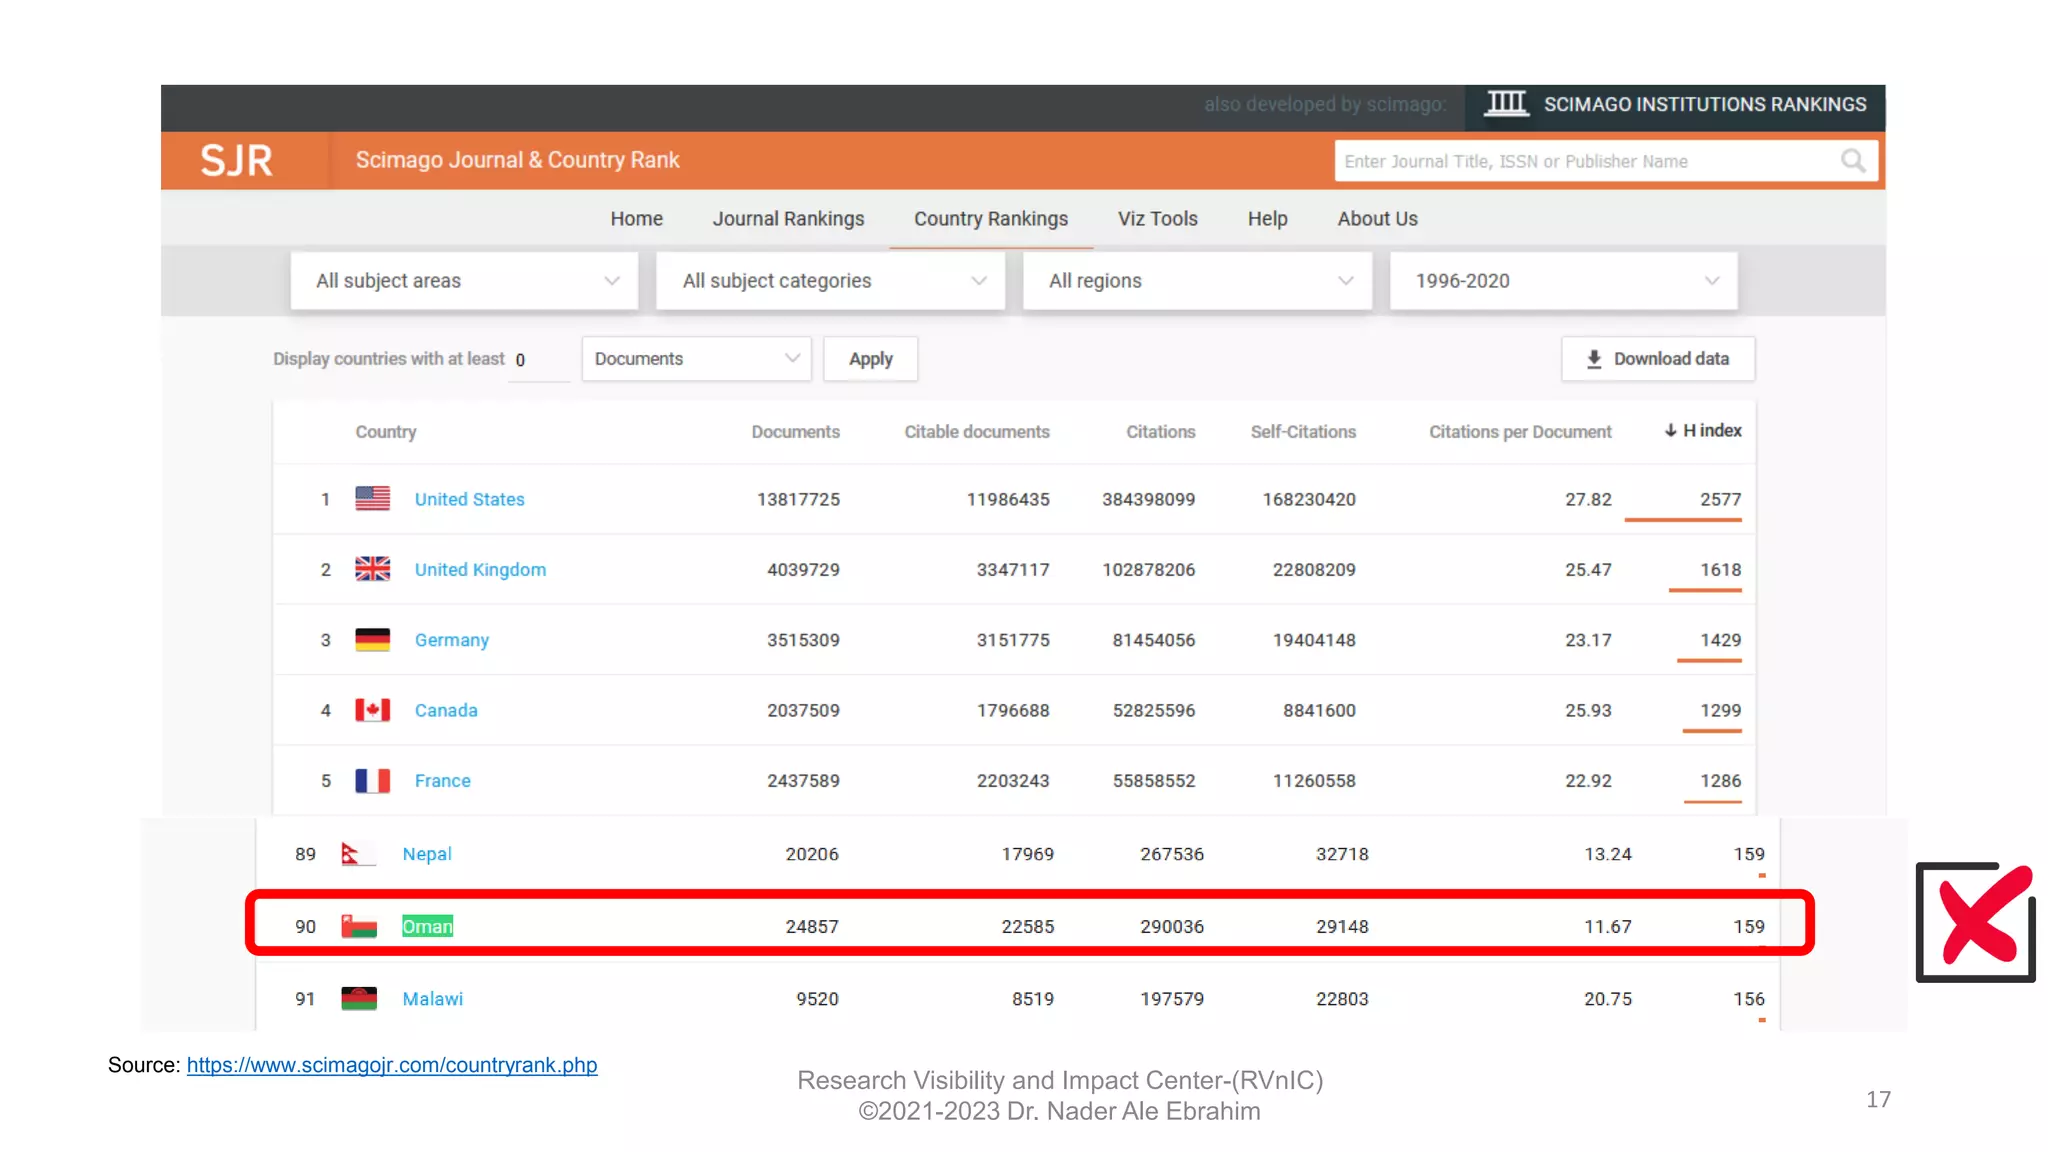Click the Download data button
This screenshot has height=1152, width=2048.
(1657, 359)
